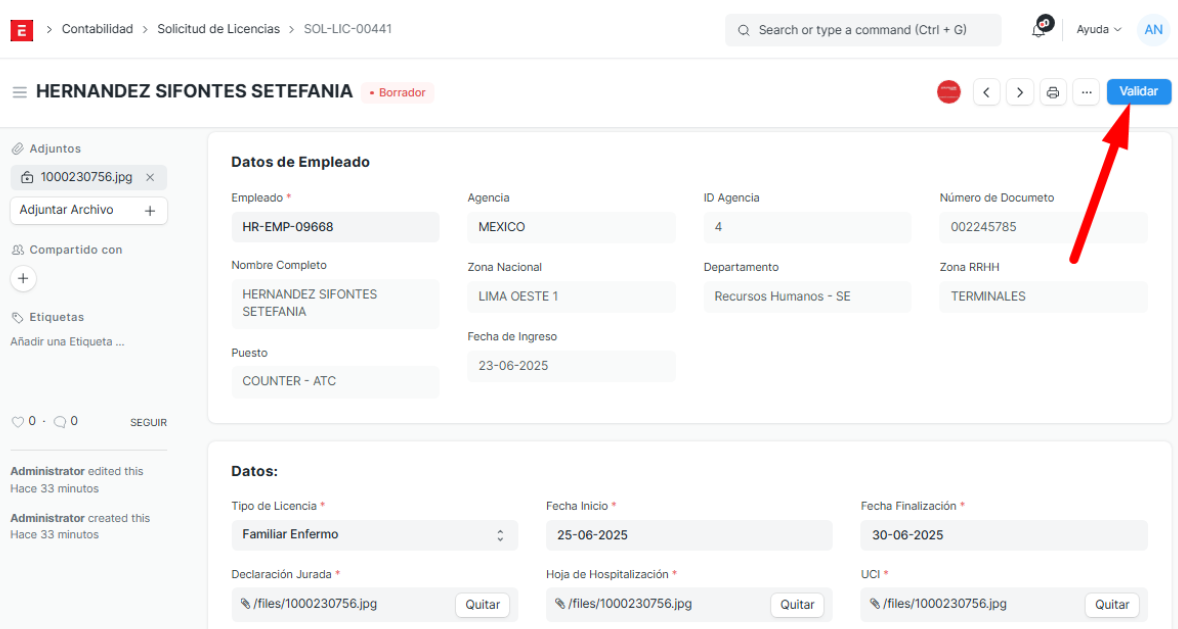The height and width of the screenshot is (629, 1178).
Task: Remove attachment 1000230756.jpg with X icon
Action: [x=150, y=177]
